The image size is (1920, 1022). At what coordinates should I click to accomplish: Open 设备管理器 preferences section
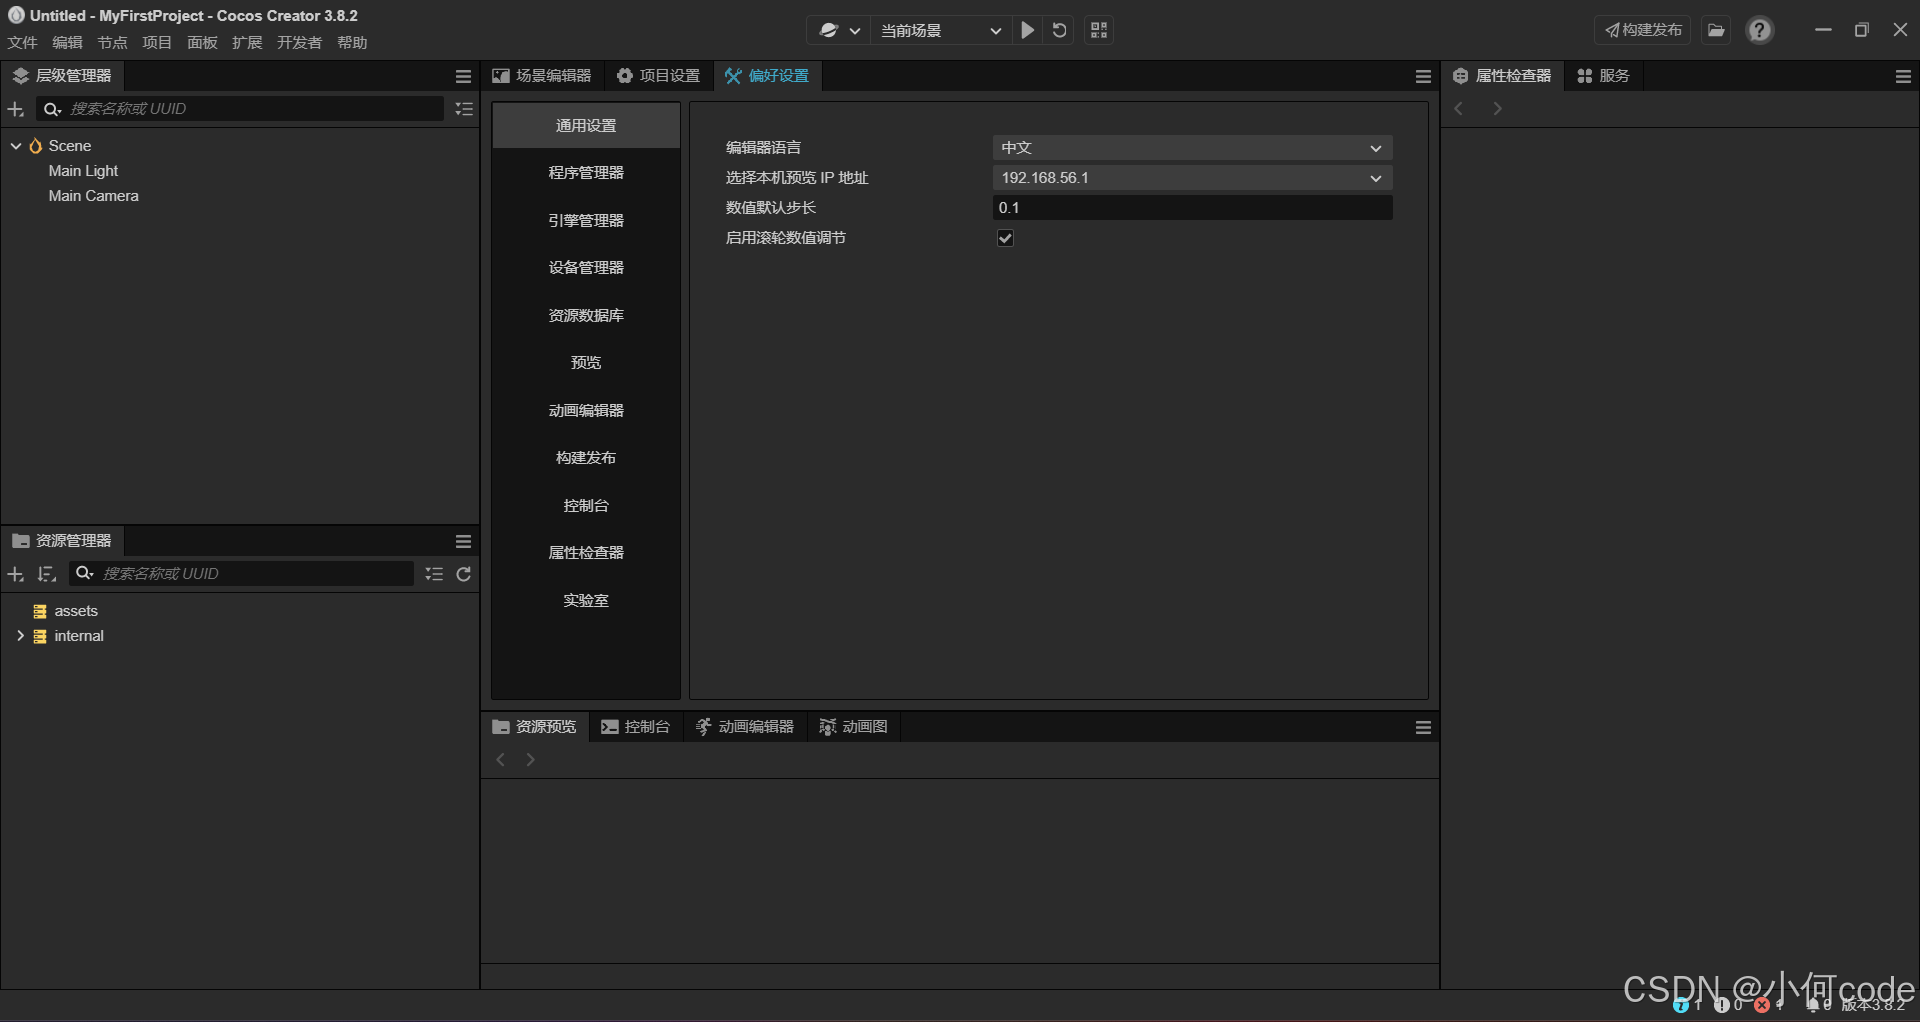[x=586, y=268]
